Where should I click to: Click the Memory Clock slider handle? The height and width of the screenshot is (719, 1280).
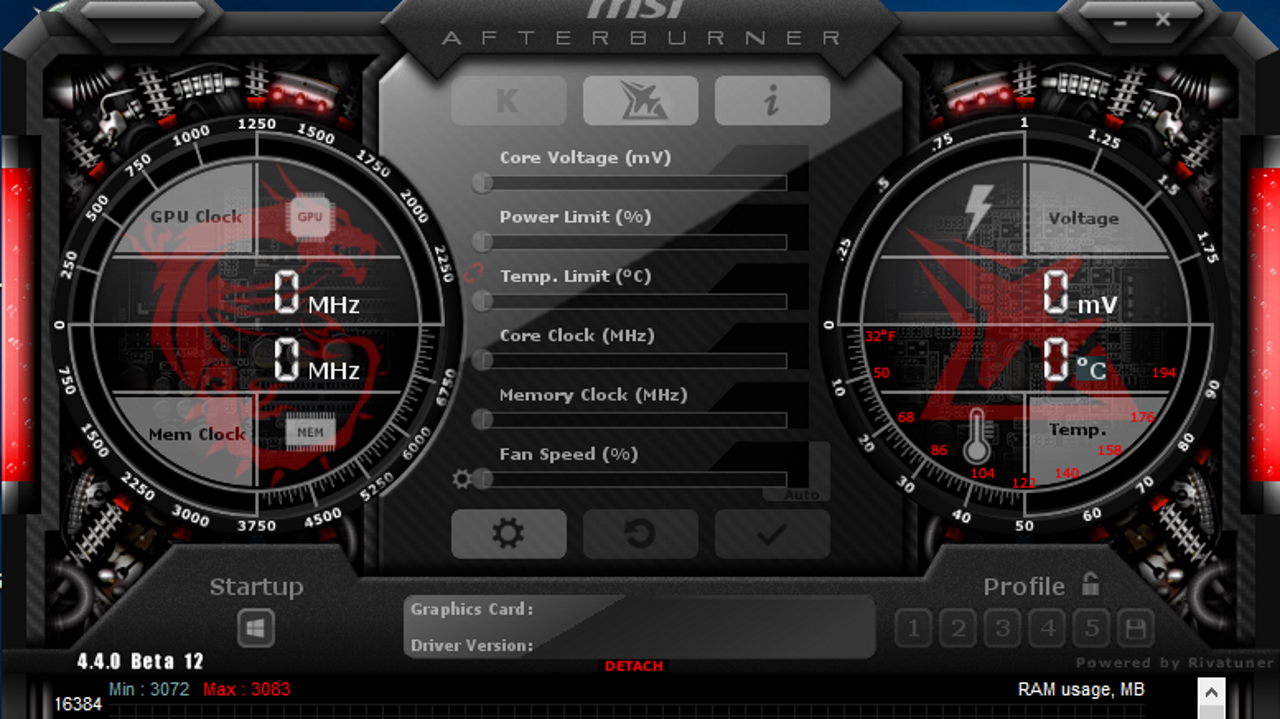(x=482, y=420)
